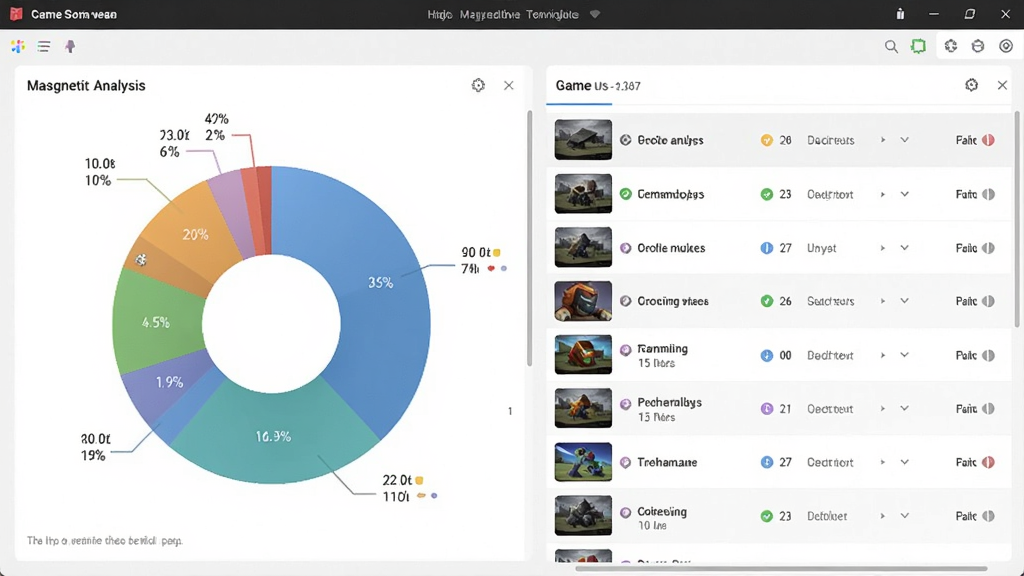Viewport: 1024px width, 576px height.
Task: Open the hamburger list menu icon
Action: coord(44,46)
